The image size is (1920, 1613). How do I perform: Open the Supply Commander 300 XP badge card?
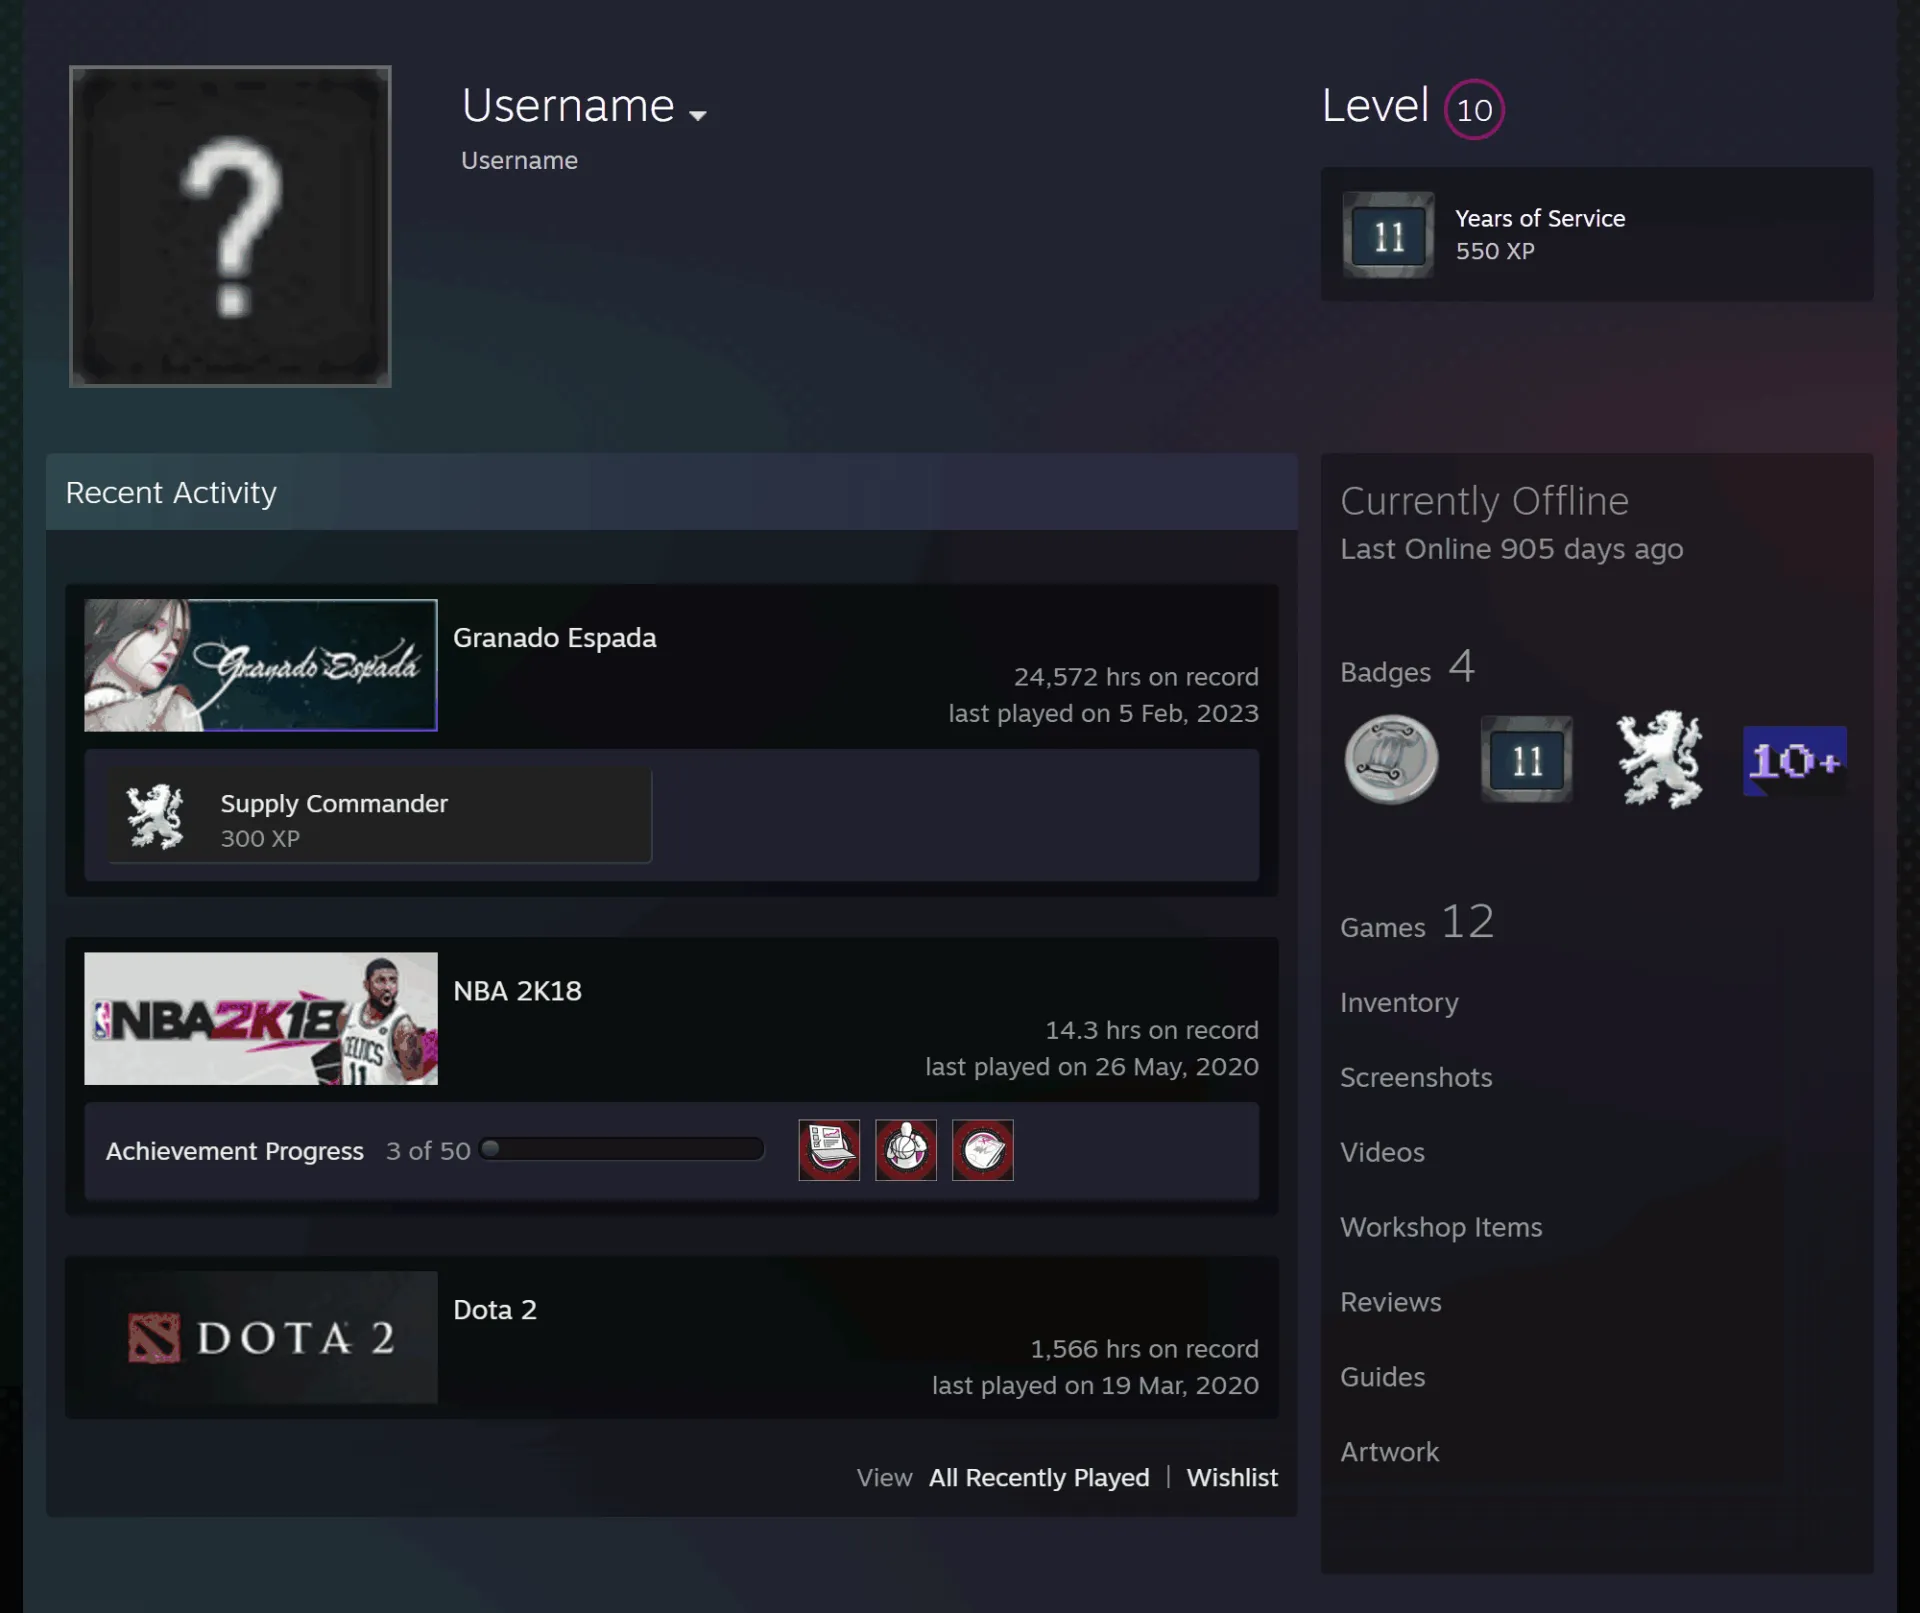[x=380, y=816]
